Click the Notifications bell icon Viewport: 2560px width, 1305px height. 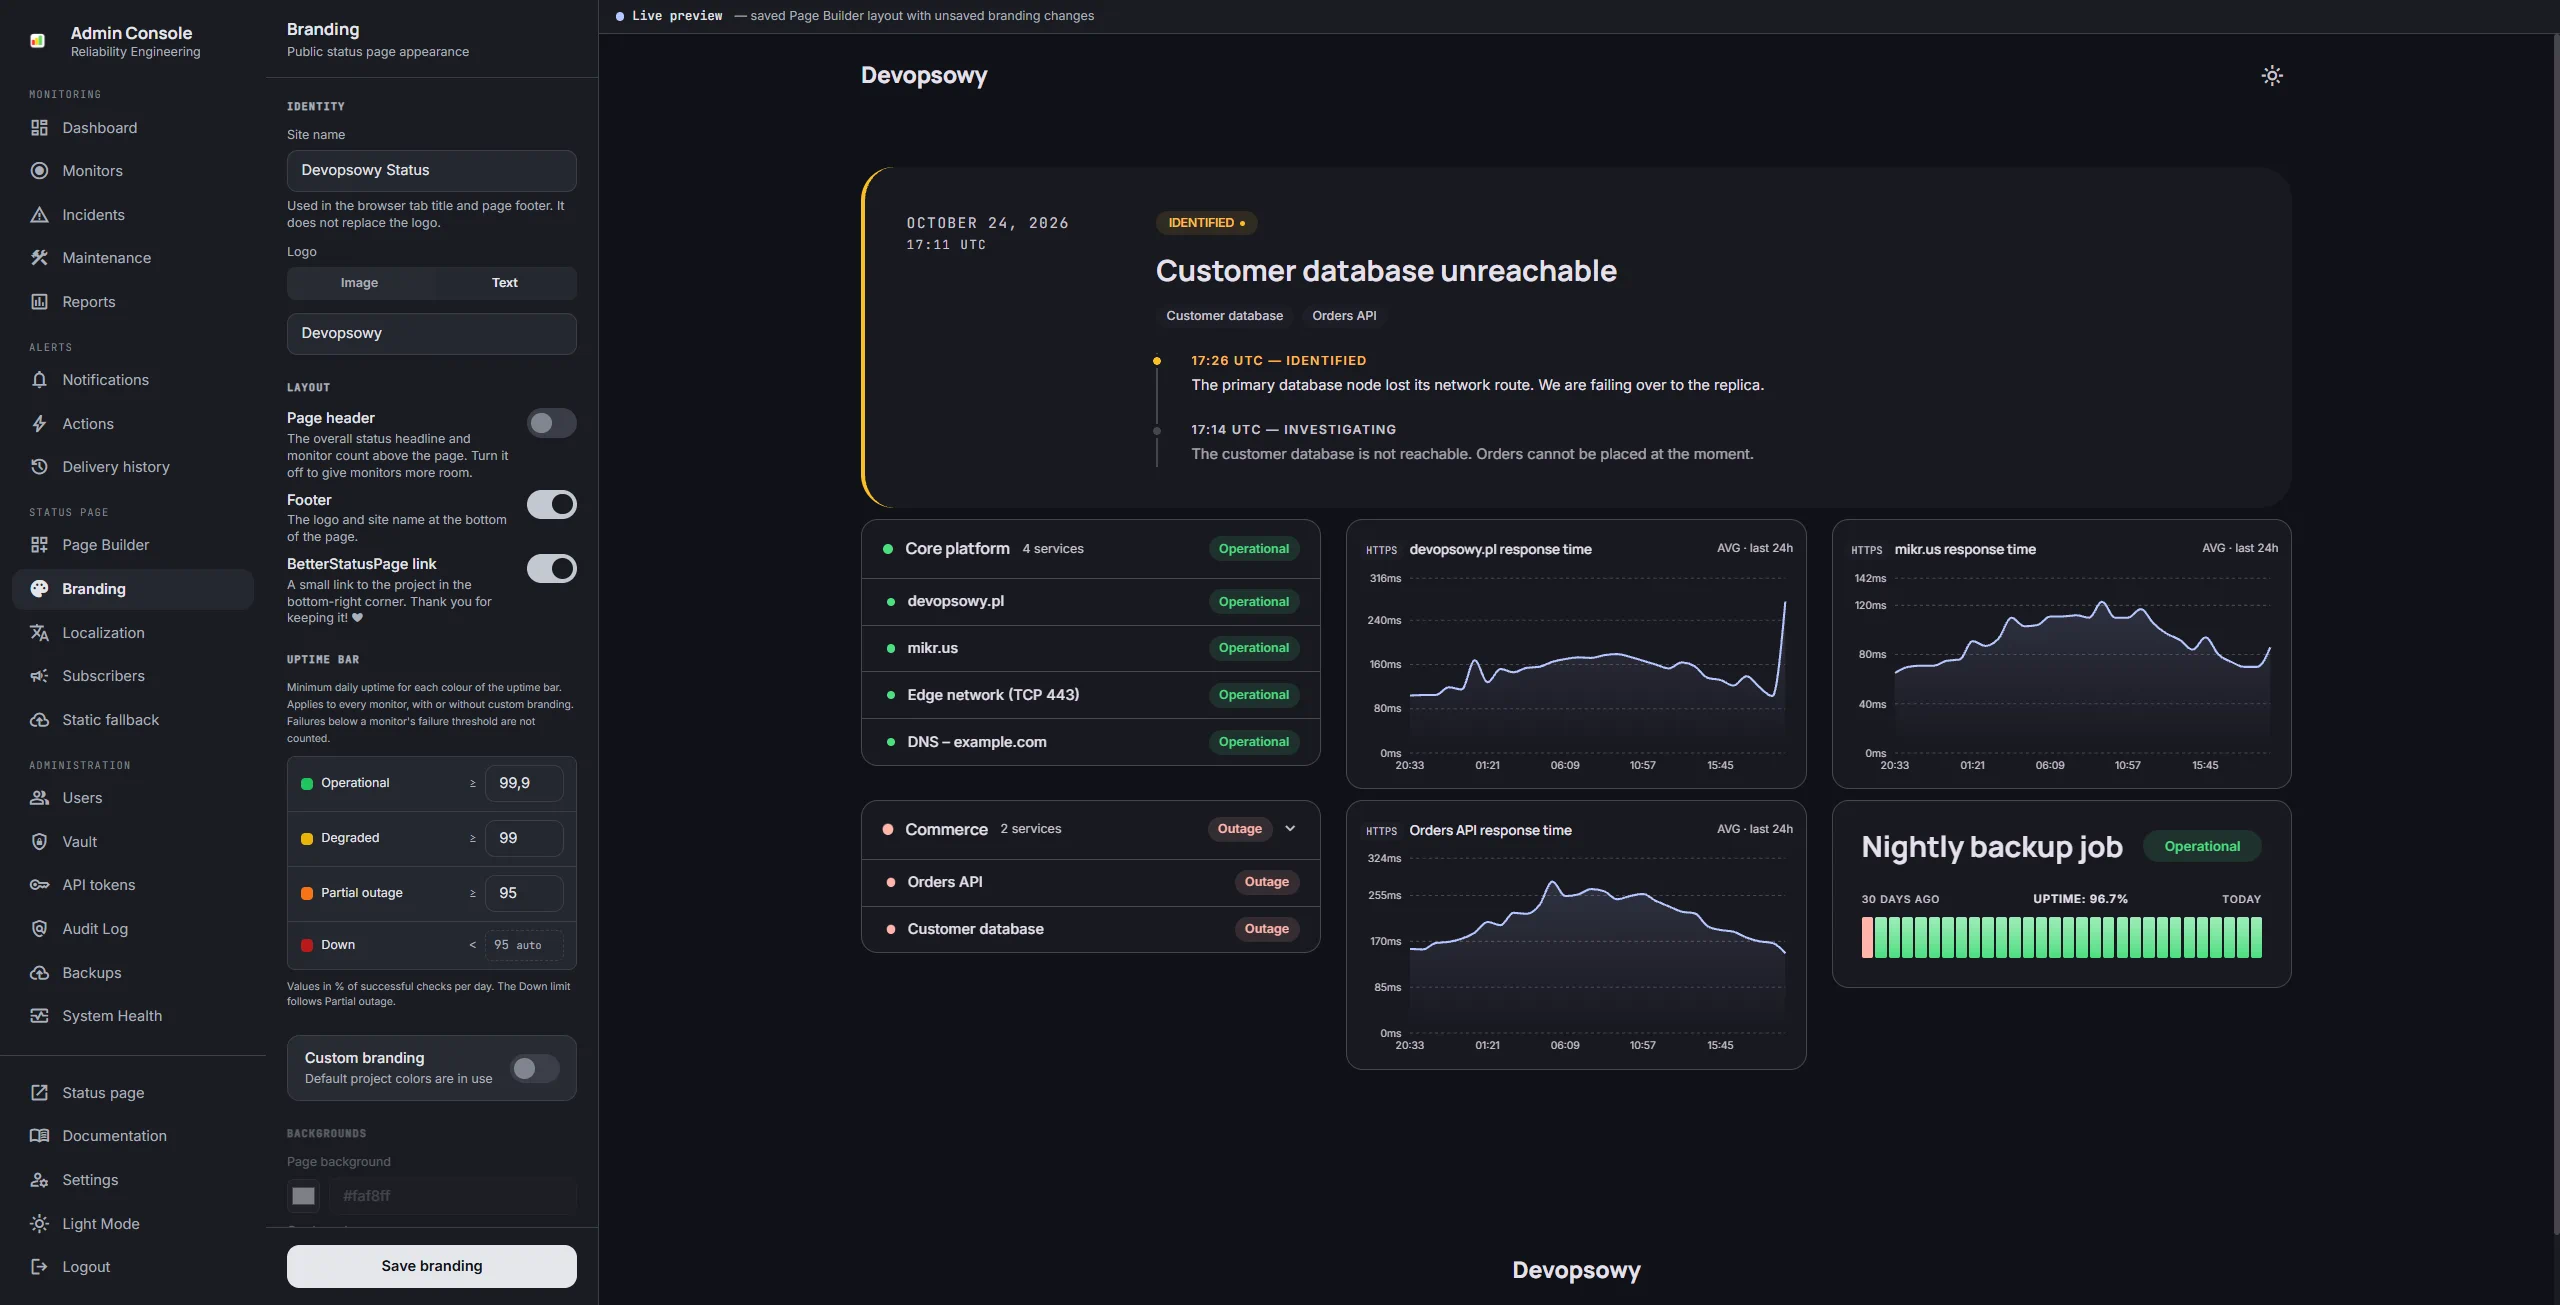[x=39, y=380]
